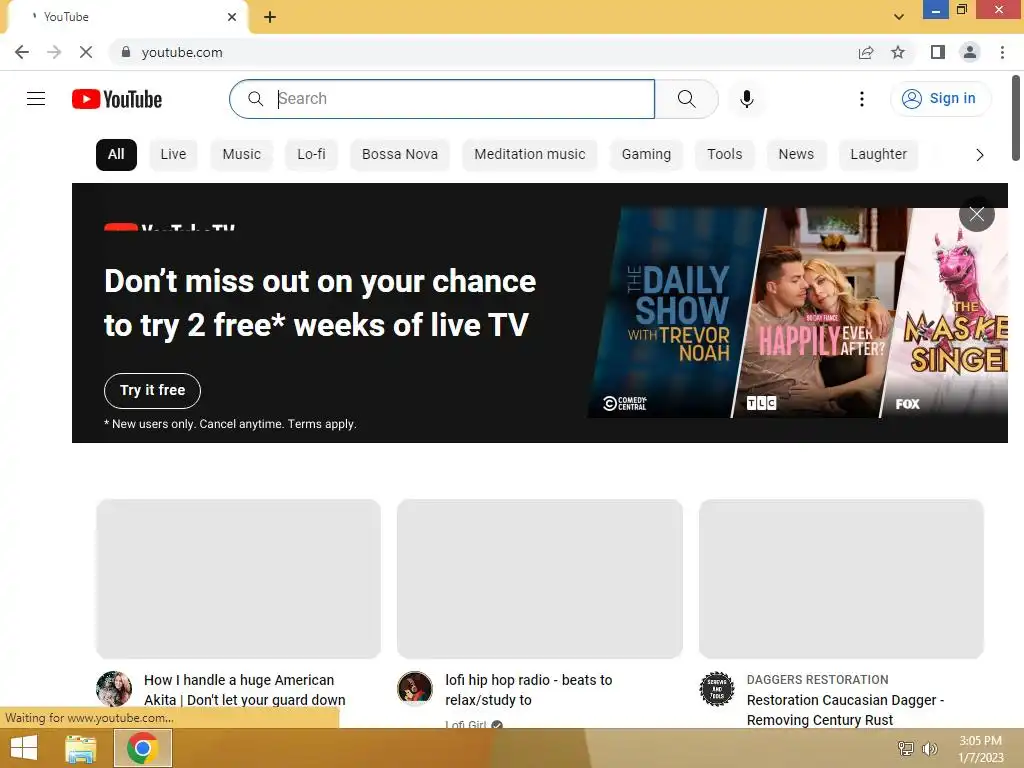The width and height of the screenshot is (1024, 768).
Task: Click the American Akita channel avatar
Action: (114, 689)
